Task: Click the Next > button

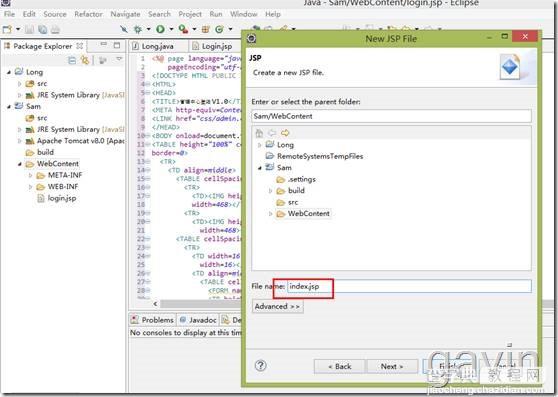Action: point(392,366)
